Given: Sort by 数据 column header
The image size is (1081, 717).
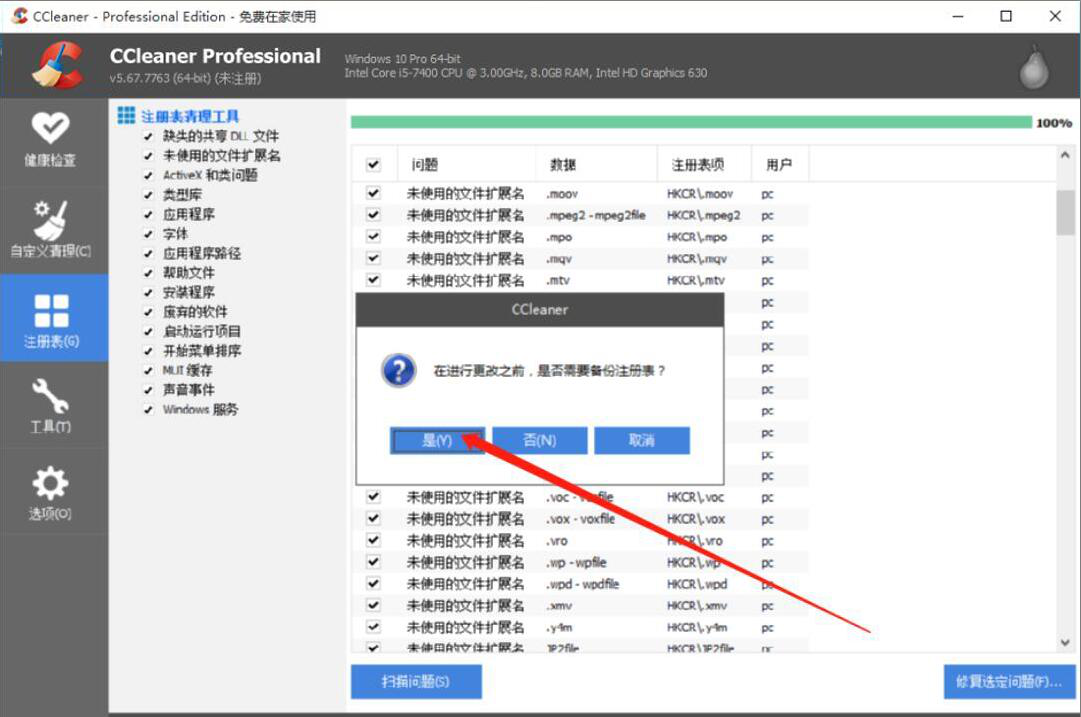Looking at the screenshot, I should pyautogui.click(x=596, y=164).
